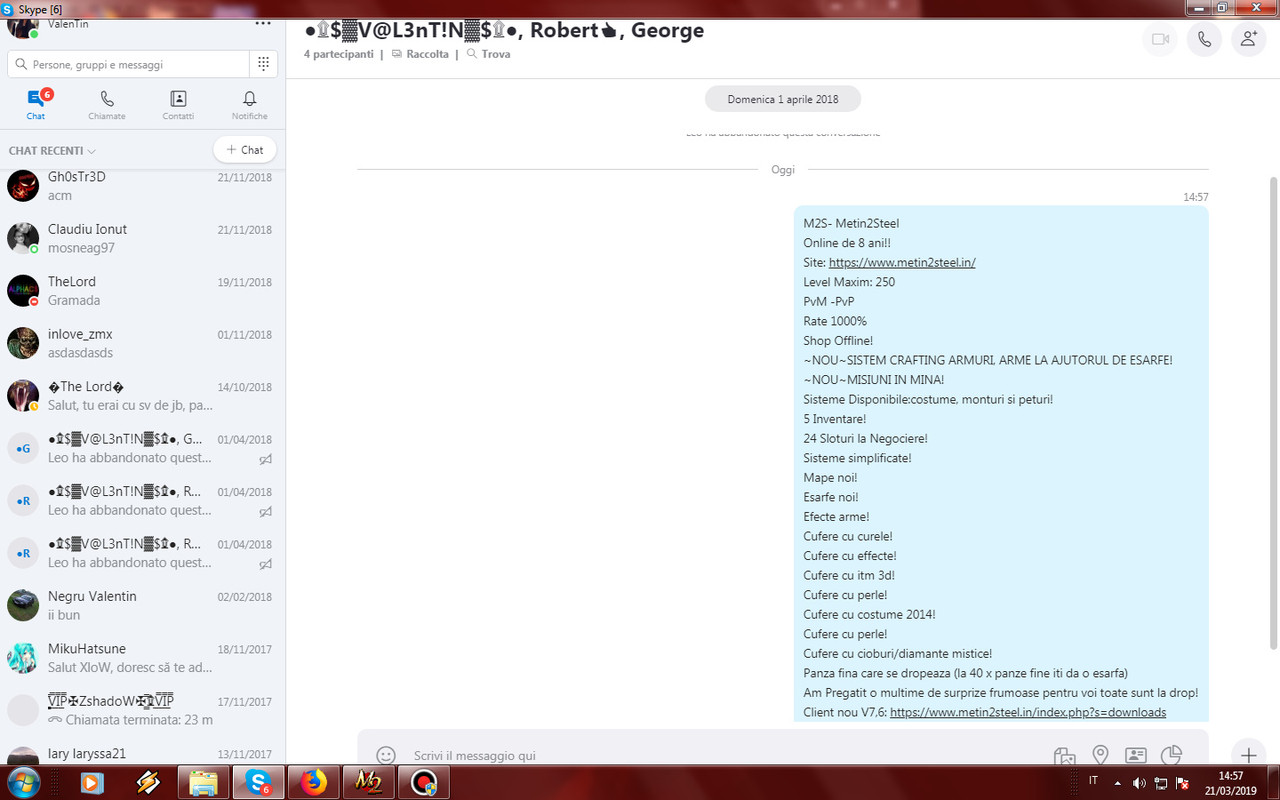Open the TheLord conversation avatar
This screenshot has height=800, width=1280.
pos(23,291)
